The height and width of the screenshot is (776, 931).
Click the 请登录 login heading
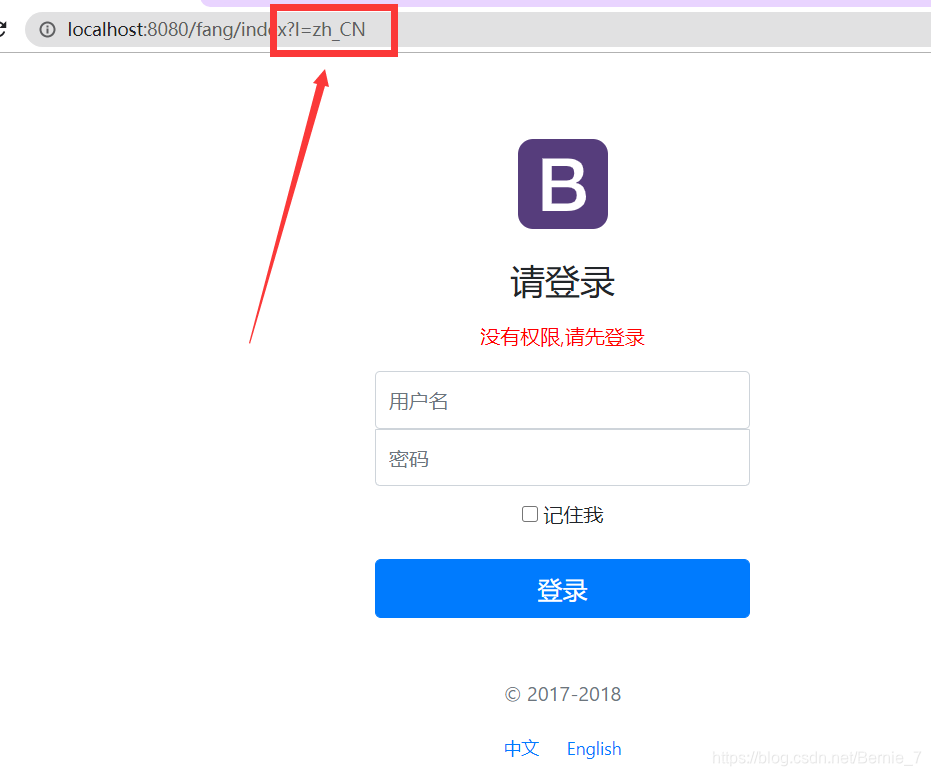(562, 283)
